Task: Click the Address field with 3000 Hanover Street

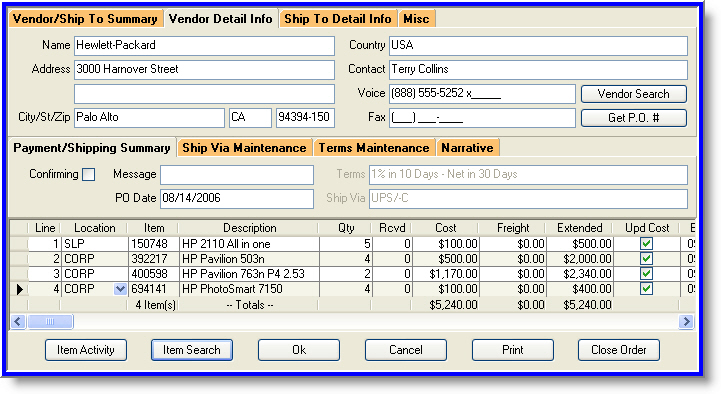Action: tap(204, 69)
